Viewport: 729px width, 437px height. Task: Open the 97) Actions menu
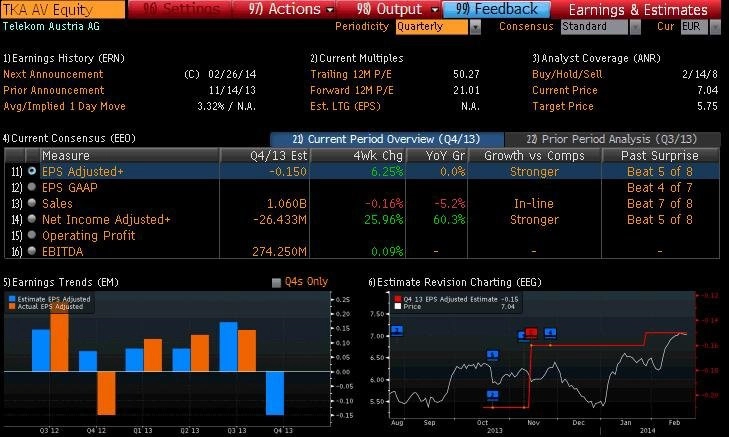(291, 9)
